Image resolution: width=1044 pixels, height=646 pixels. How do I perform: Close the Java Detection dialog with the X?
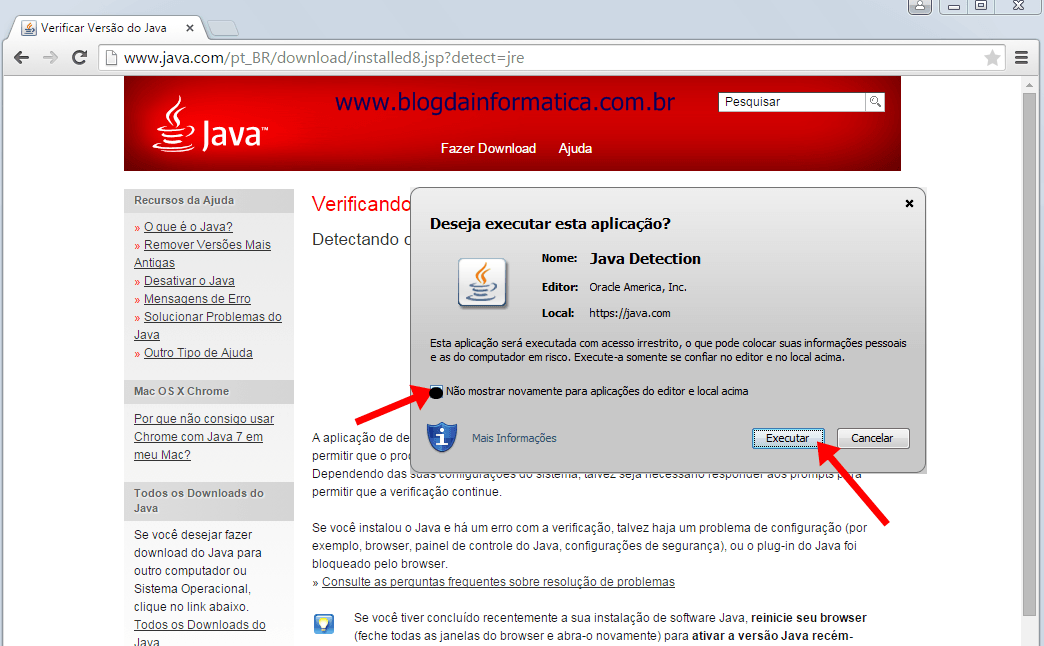[909, 203]
